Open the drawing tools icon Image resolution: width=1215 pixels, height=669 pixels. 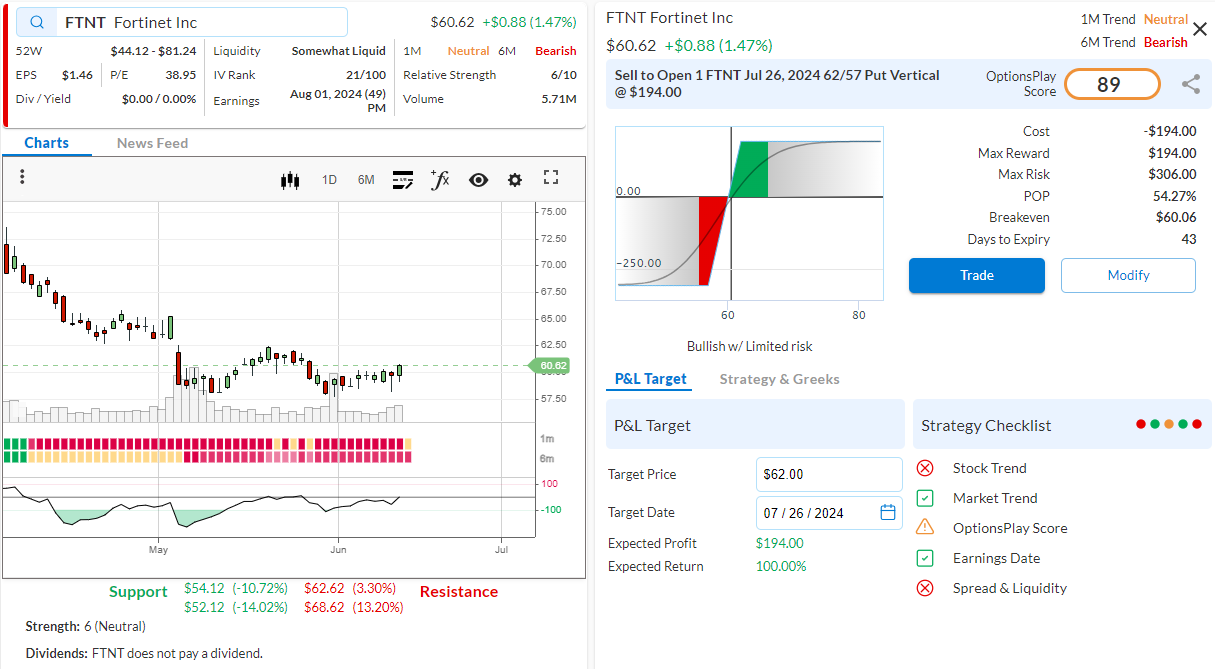point(403,180)
